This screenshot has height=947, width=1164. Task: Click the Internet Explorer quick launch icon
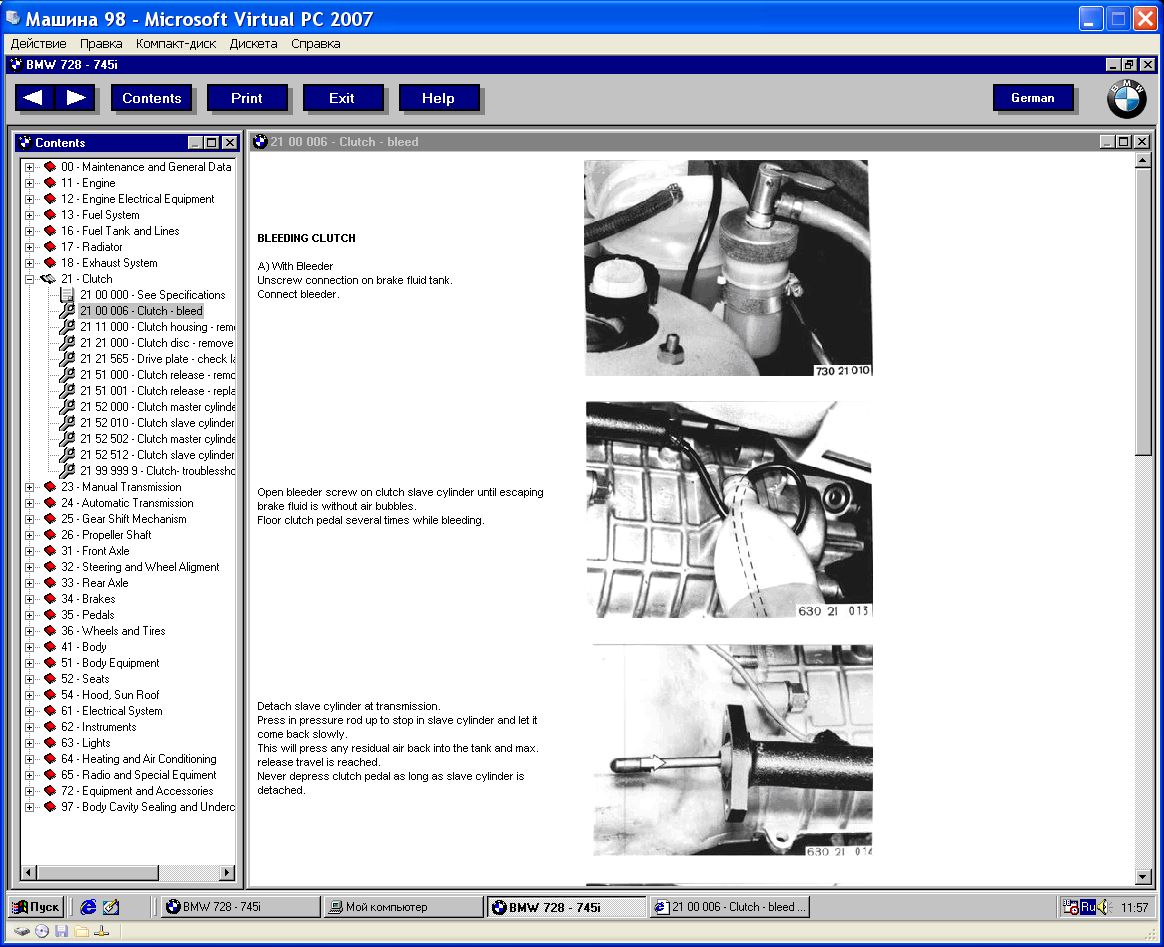(x=88, y=907)
